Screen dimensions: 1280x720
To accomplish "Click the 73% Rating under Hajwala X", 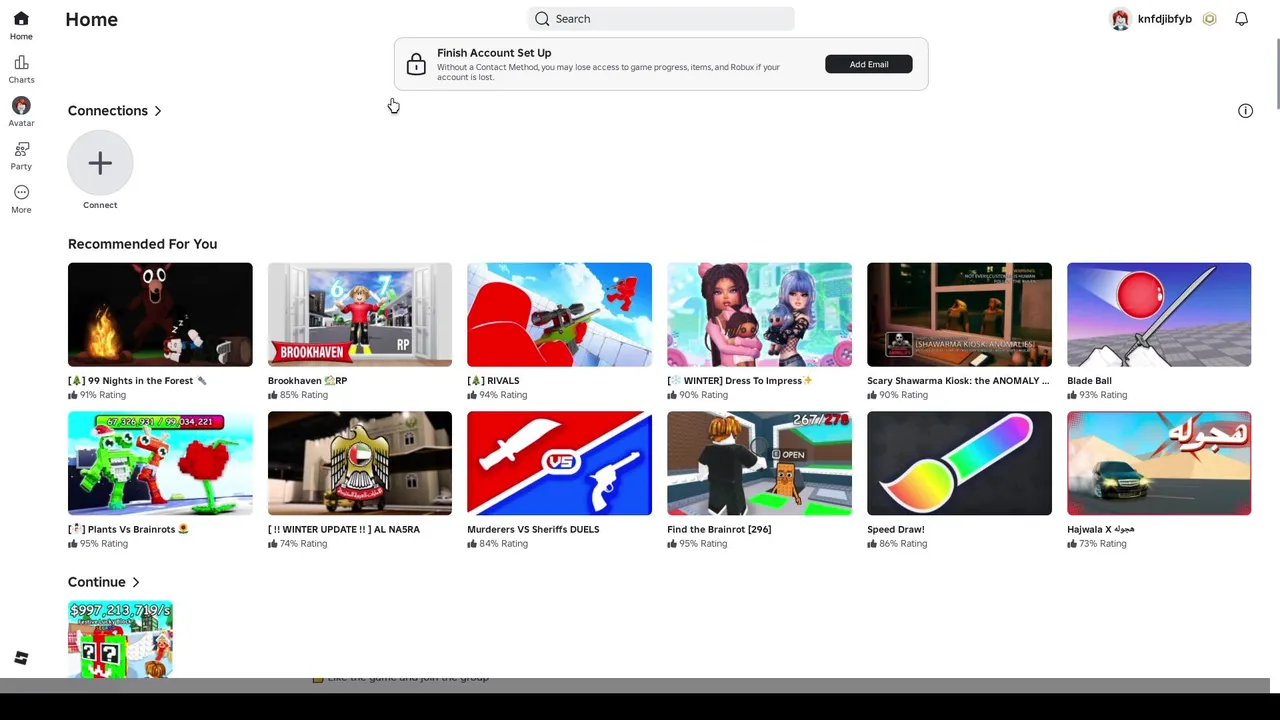I will (1097, 544).
